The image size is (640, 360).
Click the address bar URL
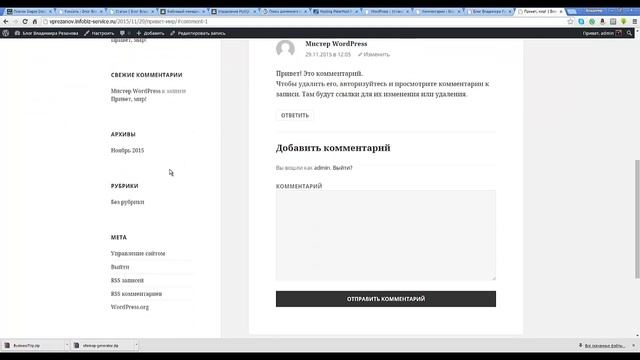tap(129, 22)
